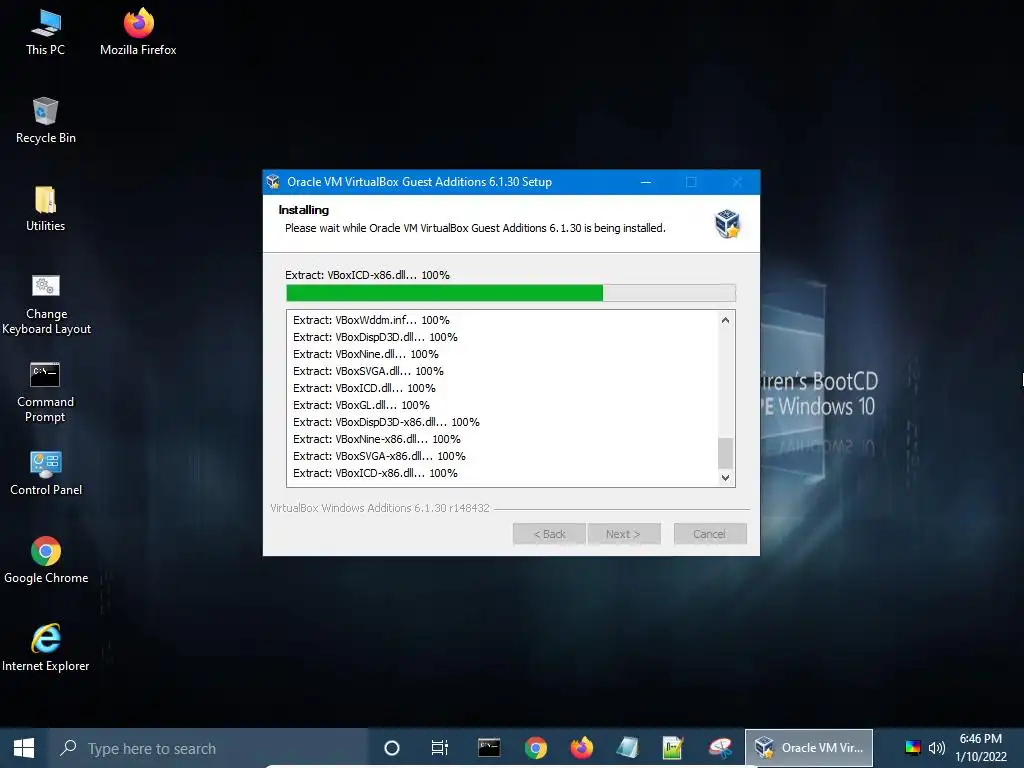
Task: Click the disabled Back button
Action: [x=549, y=534]
